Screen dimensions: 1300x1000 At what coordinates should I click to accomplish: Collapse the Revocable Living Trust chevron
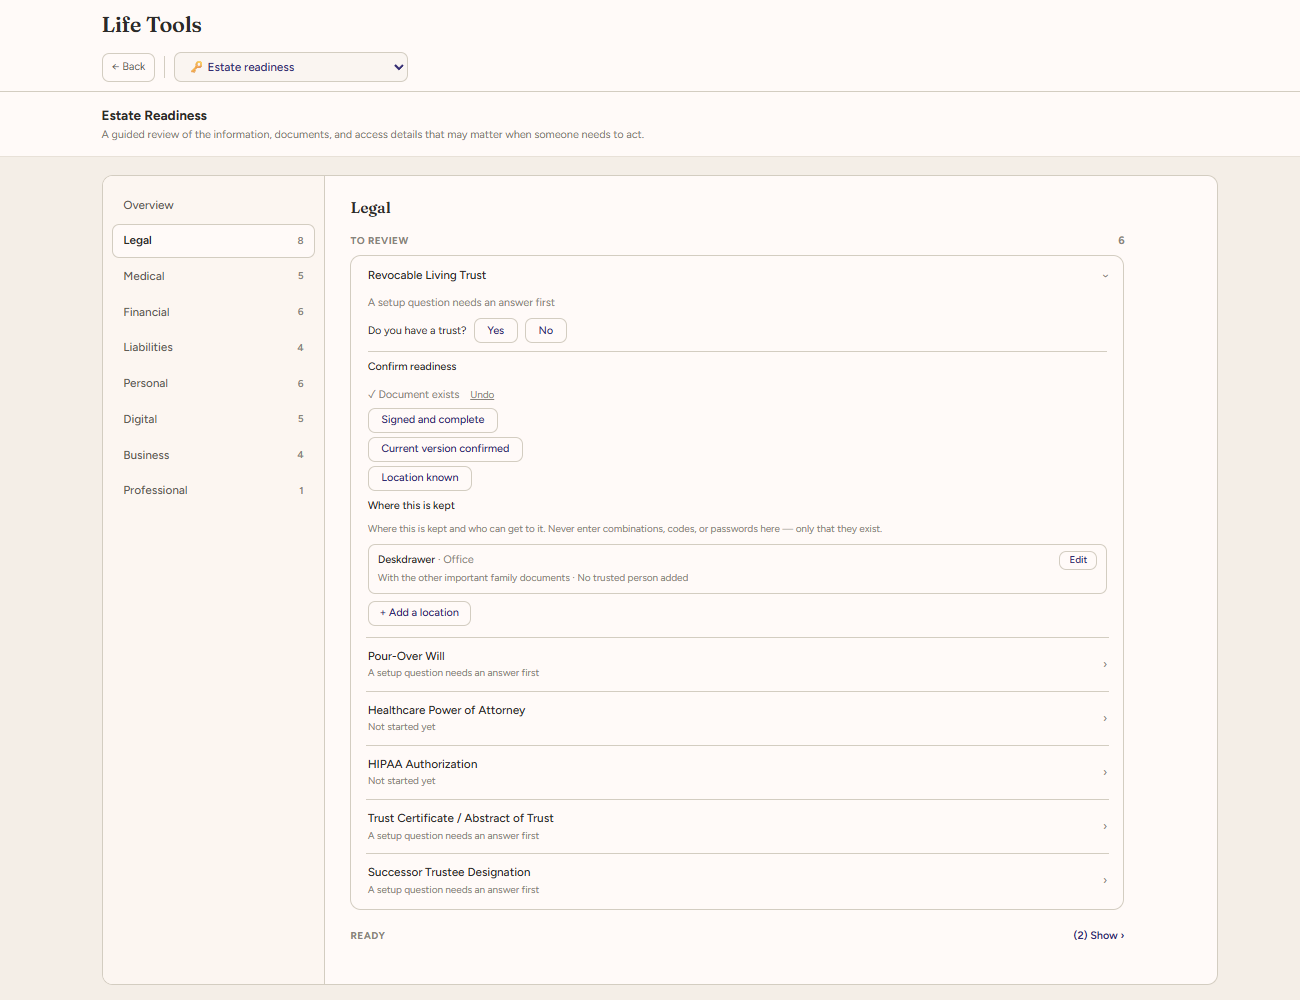[1105, 276]
